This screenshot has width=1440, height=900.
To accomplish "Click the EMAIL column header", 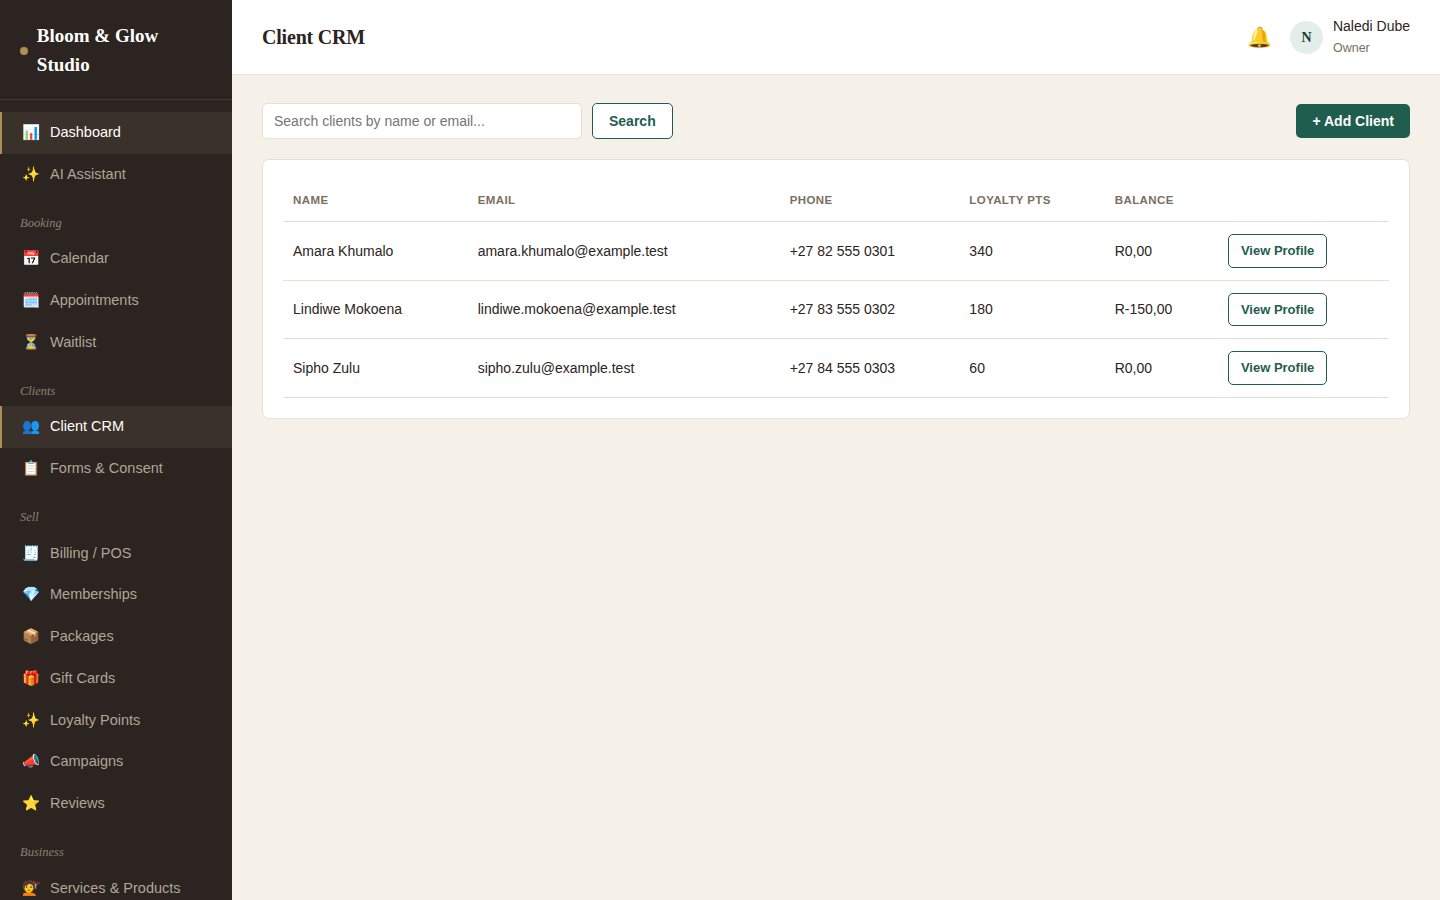I will coord(496,200).
